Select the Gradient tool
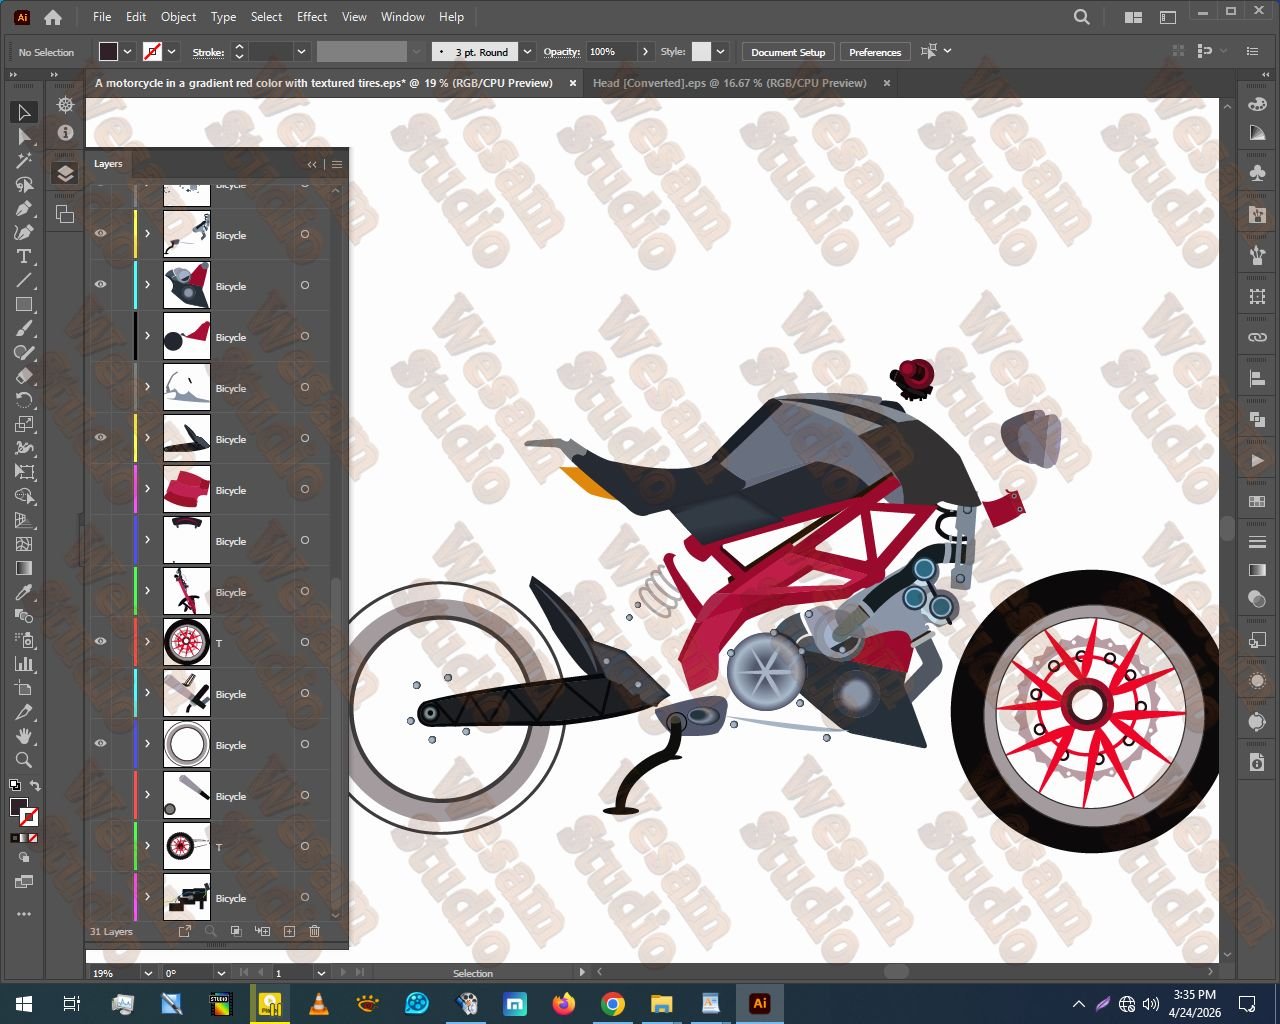The width and height of the screenshot is (1280, 1024). 25,568
